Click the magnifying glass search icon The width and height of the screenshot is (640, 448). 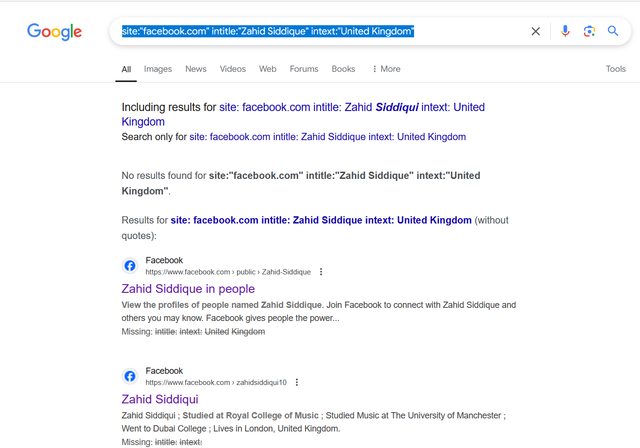tap(613, 31)
